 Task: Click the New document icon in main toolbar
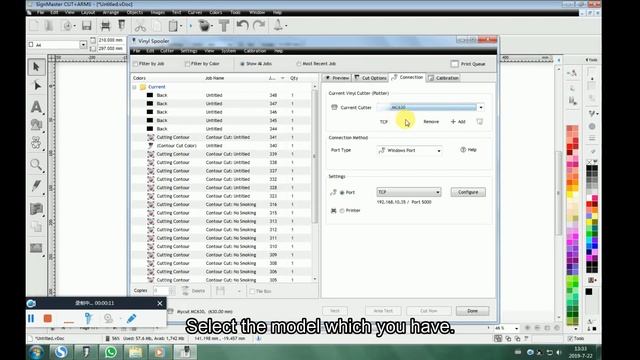35,26
